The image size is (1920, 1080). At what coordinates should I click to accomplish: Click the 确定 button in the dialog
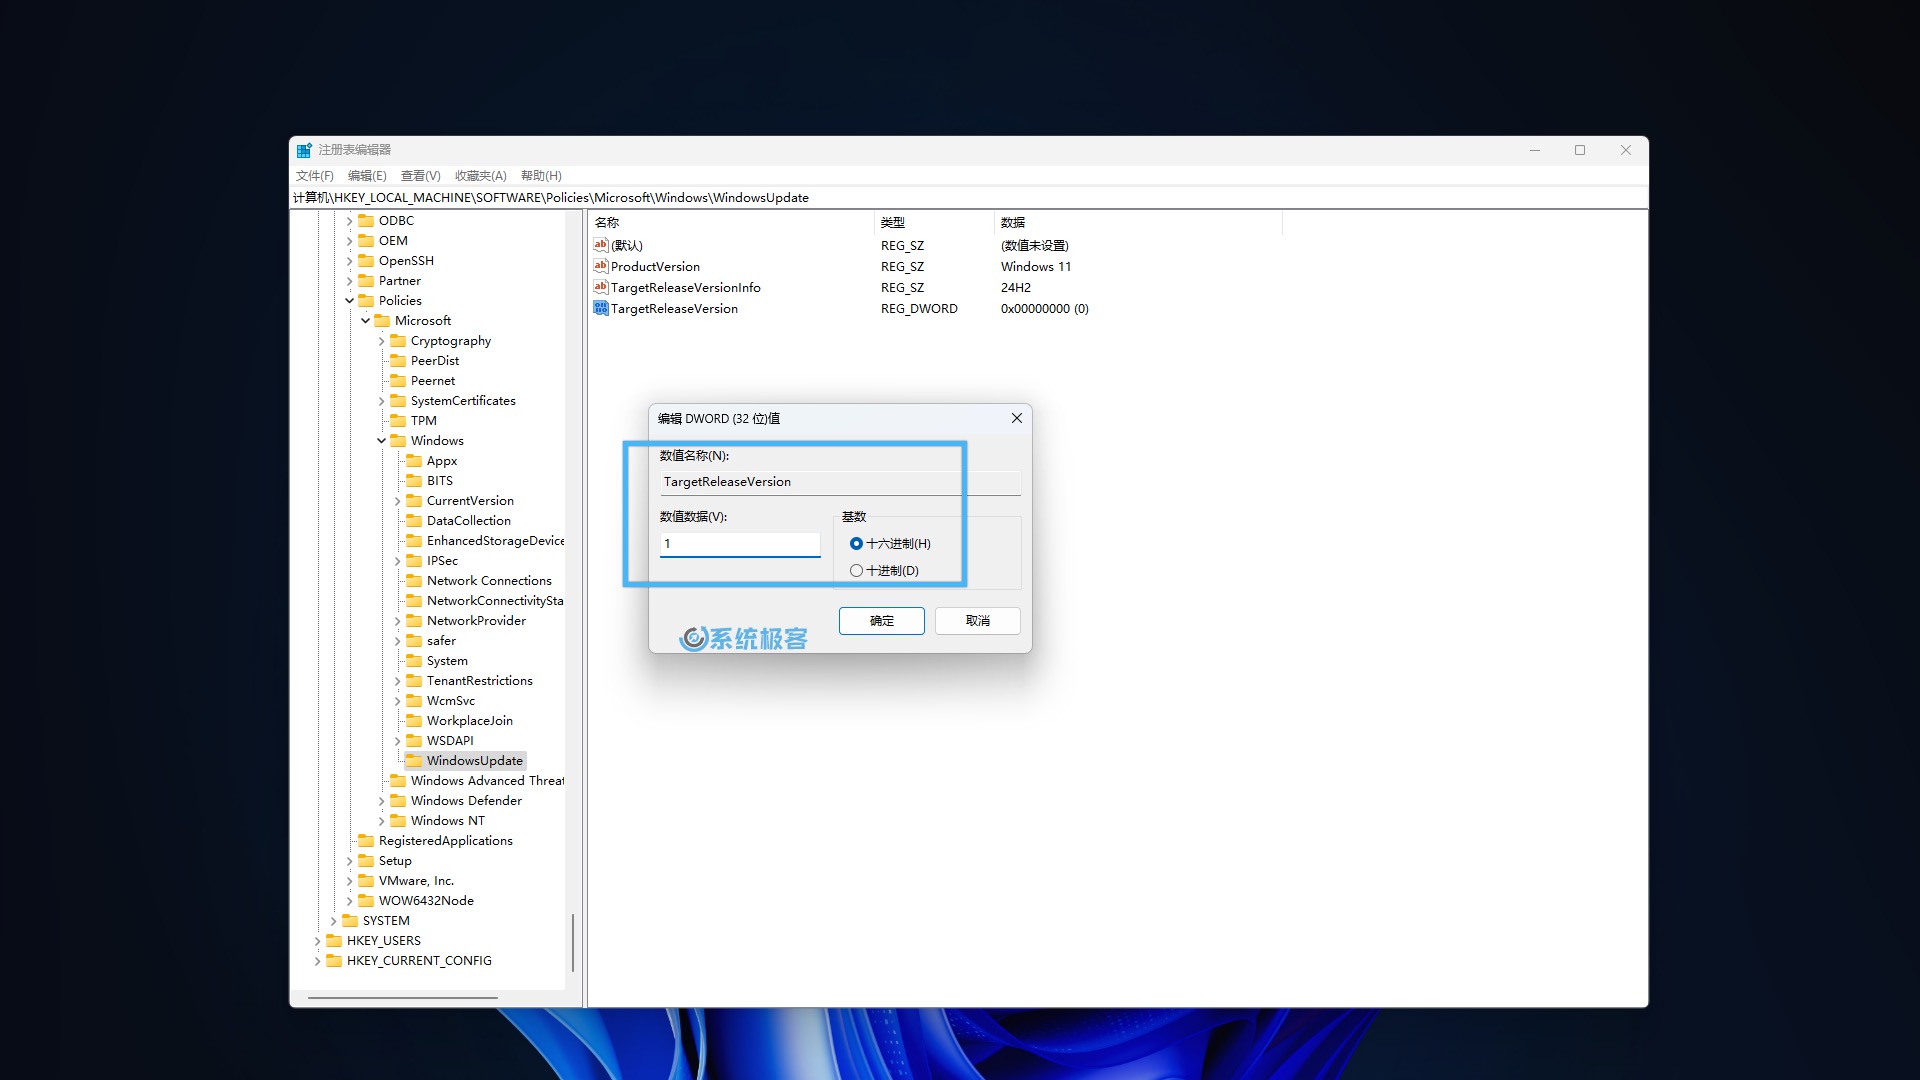click(882, 621)
